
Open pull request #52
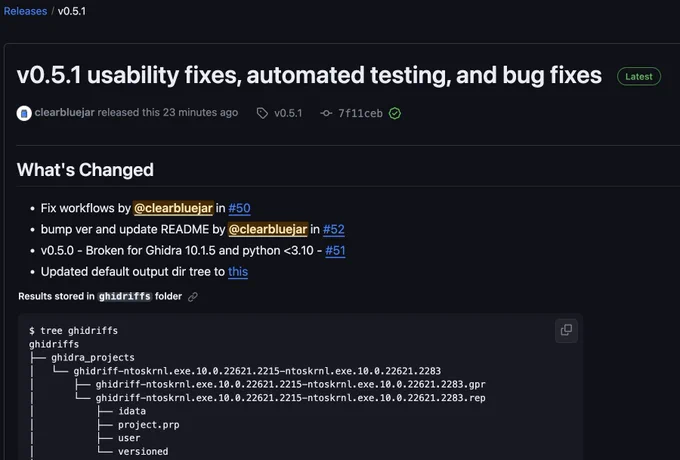tap(333, 229)
